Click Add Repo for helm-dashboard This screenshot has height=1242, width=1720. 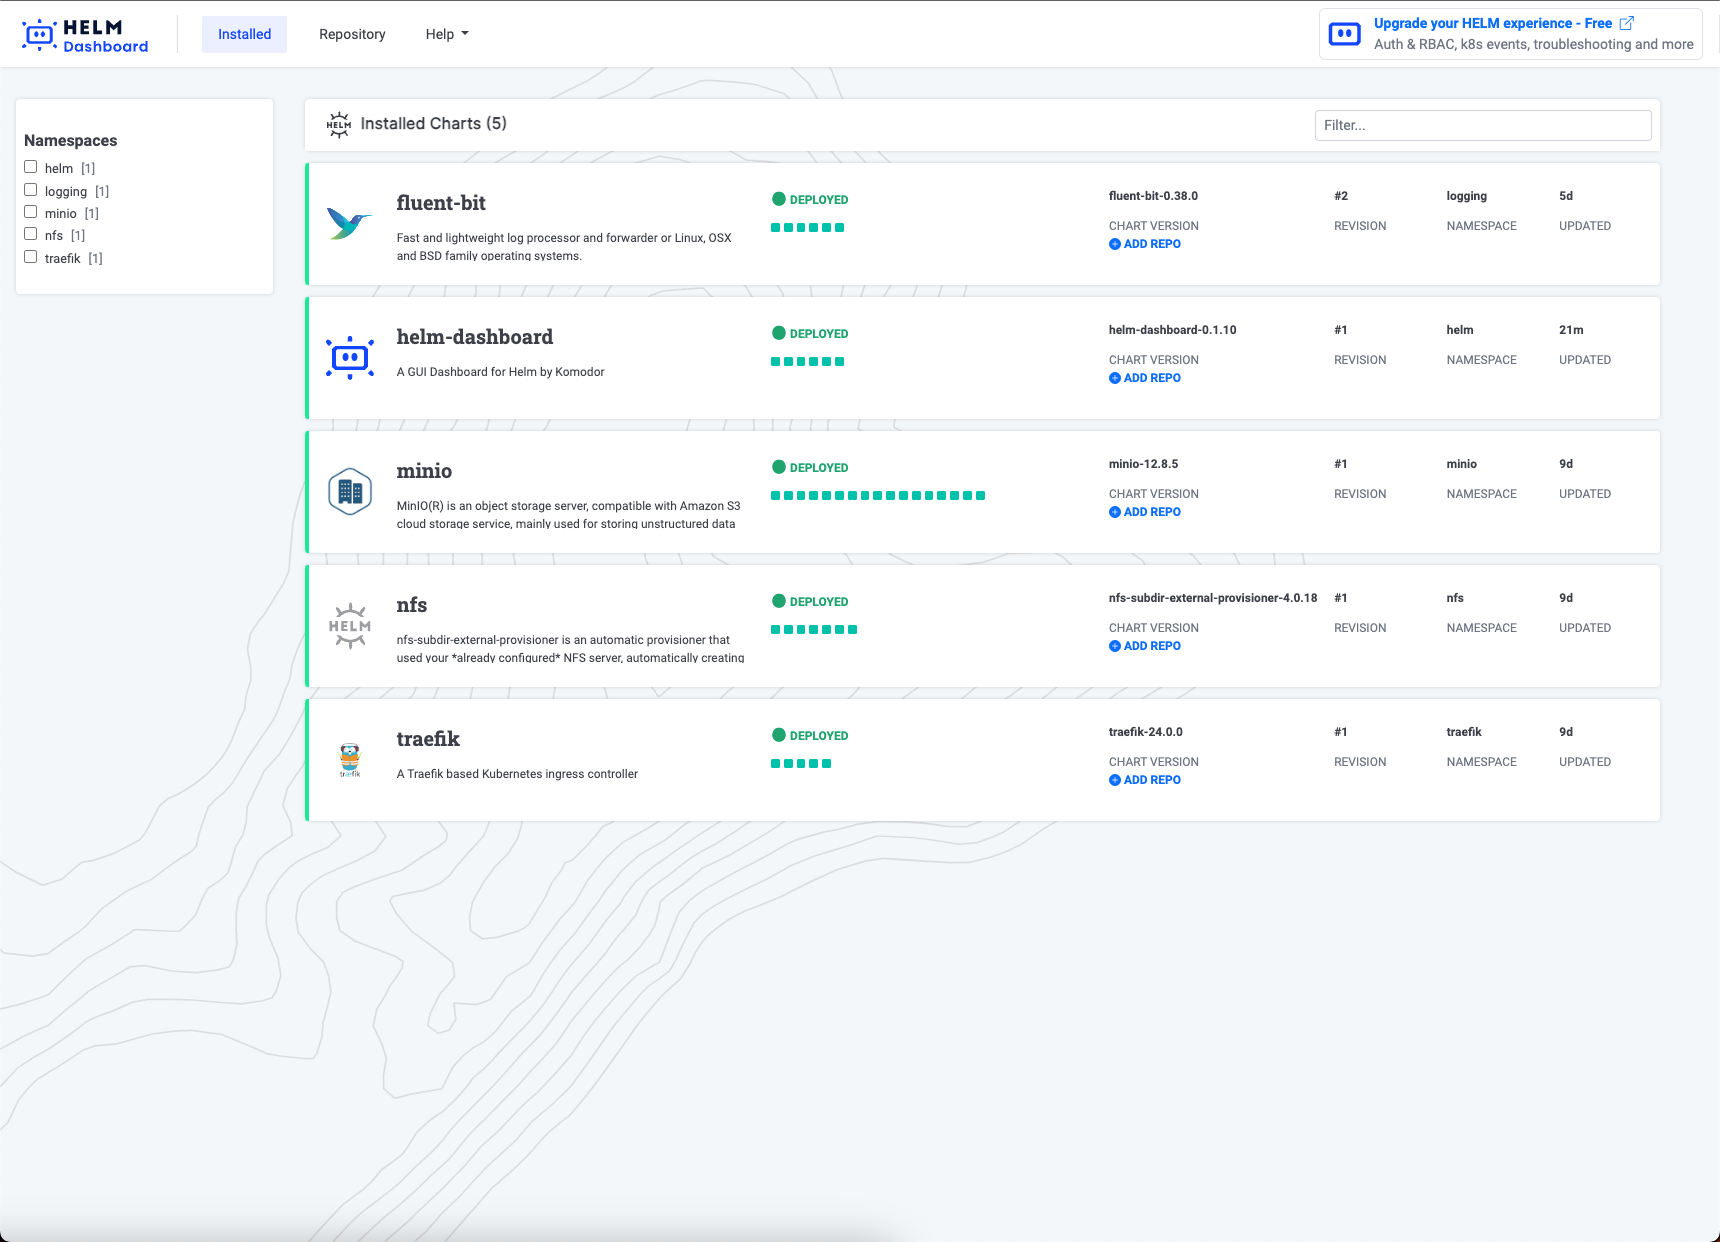pyautogui.click(x=1145, y=378)
